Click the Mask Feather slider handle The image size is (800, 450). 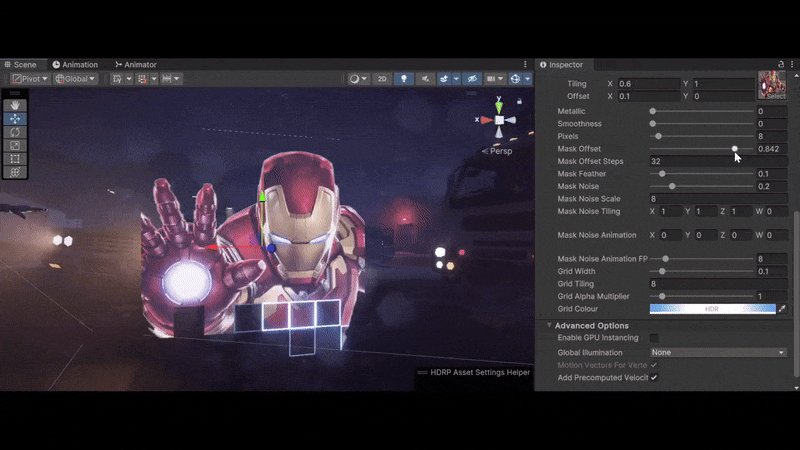(x=662, y=173)
